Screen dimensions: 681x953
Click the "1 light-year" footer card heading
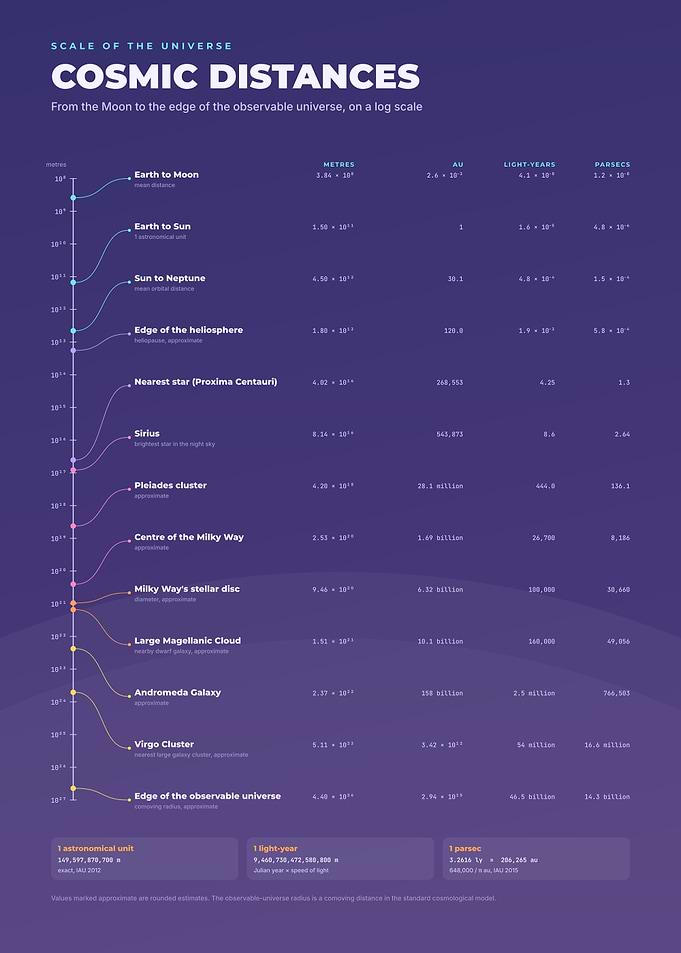(275, 848)
